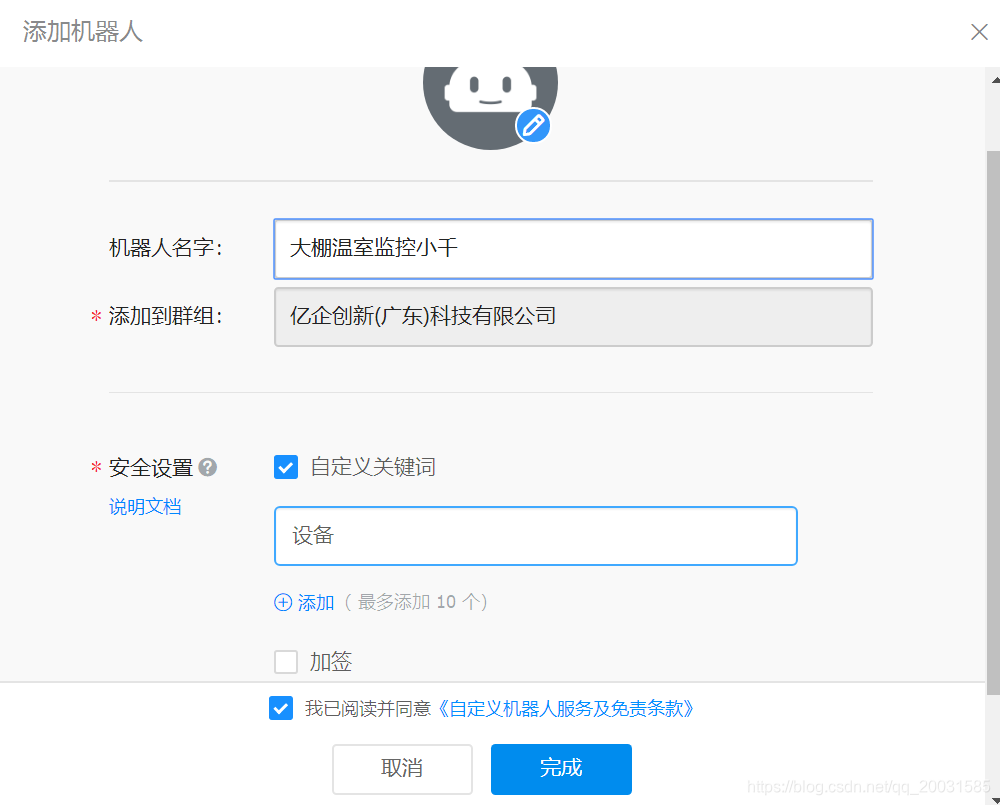Click the scrollbar down arrow

tap(994, 799)
